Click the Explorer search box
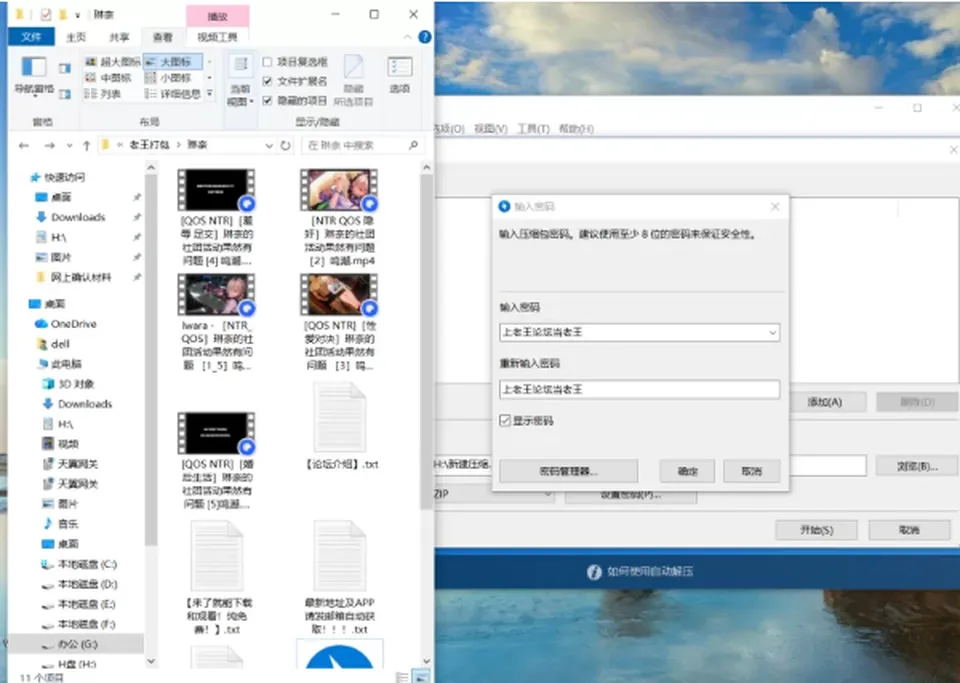The width and height of the screenshot is (960, 683). [x=363, y=145]
